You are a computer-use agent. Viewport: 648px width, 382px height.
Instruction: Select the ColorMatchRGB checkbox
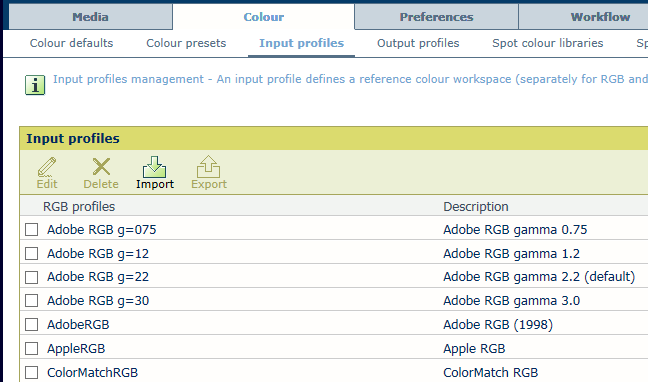click(x=31, y=372)
